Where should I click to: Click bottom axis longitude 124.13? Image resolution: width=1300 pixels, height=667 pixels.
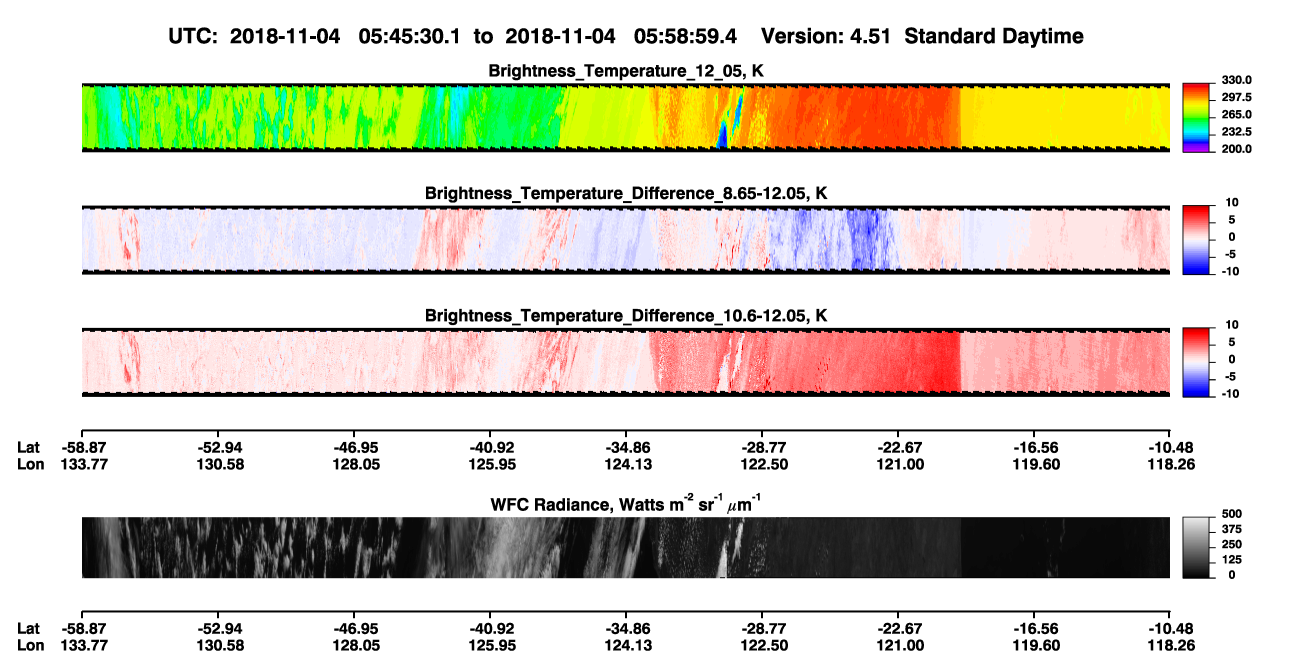pyautogui.click(x=626, y=645)
